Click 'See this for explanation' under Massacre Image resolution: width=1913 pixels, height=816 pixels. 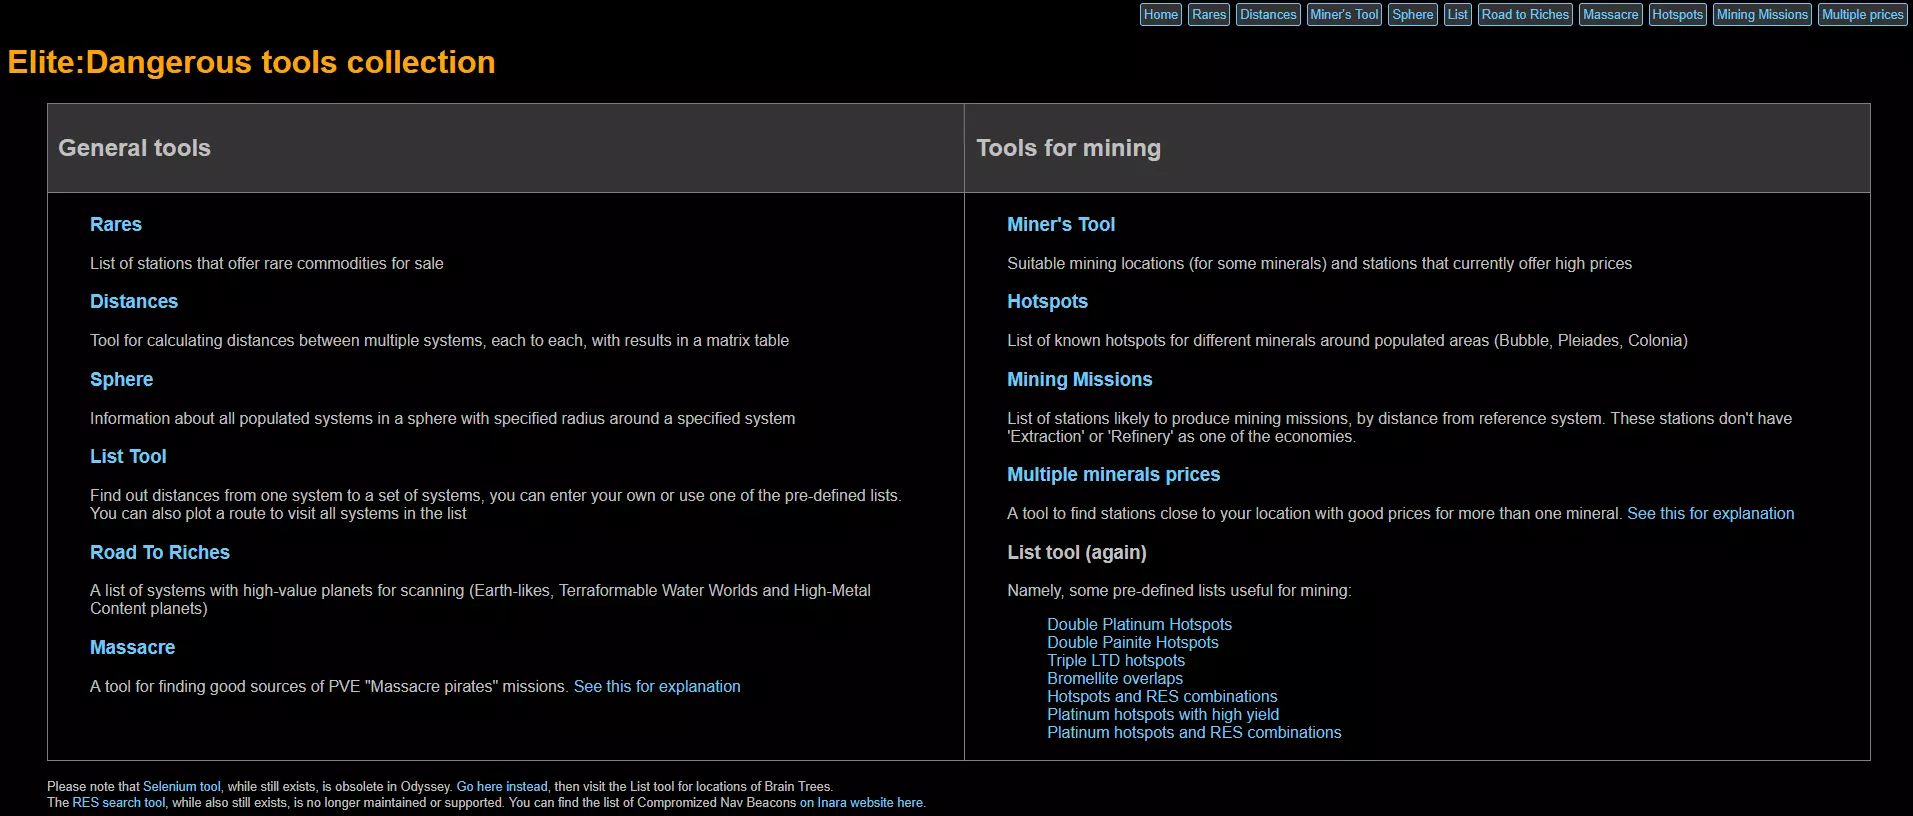(656, 686)
